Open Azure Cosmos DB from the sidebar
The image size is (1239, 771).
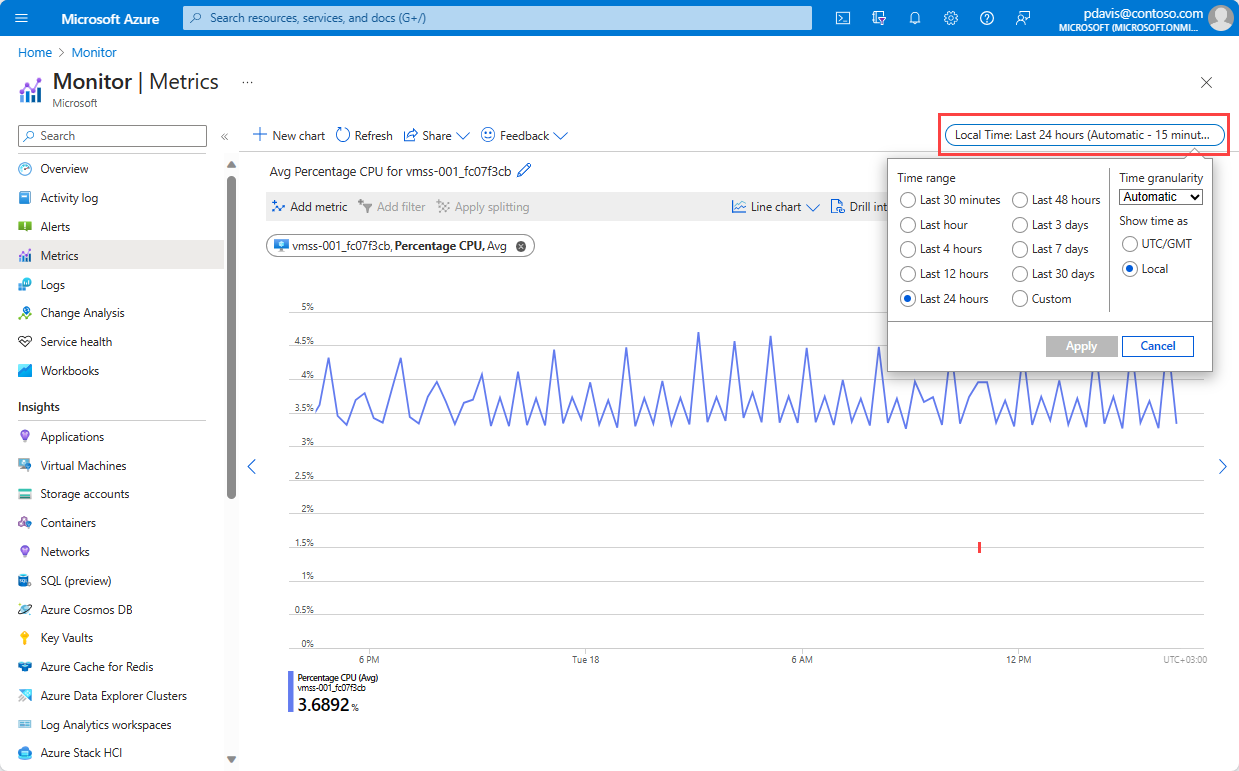(x=86, y=609)
